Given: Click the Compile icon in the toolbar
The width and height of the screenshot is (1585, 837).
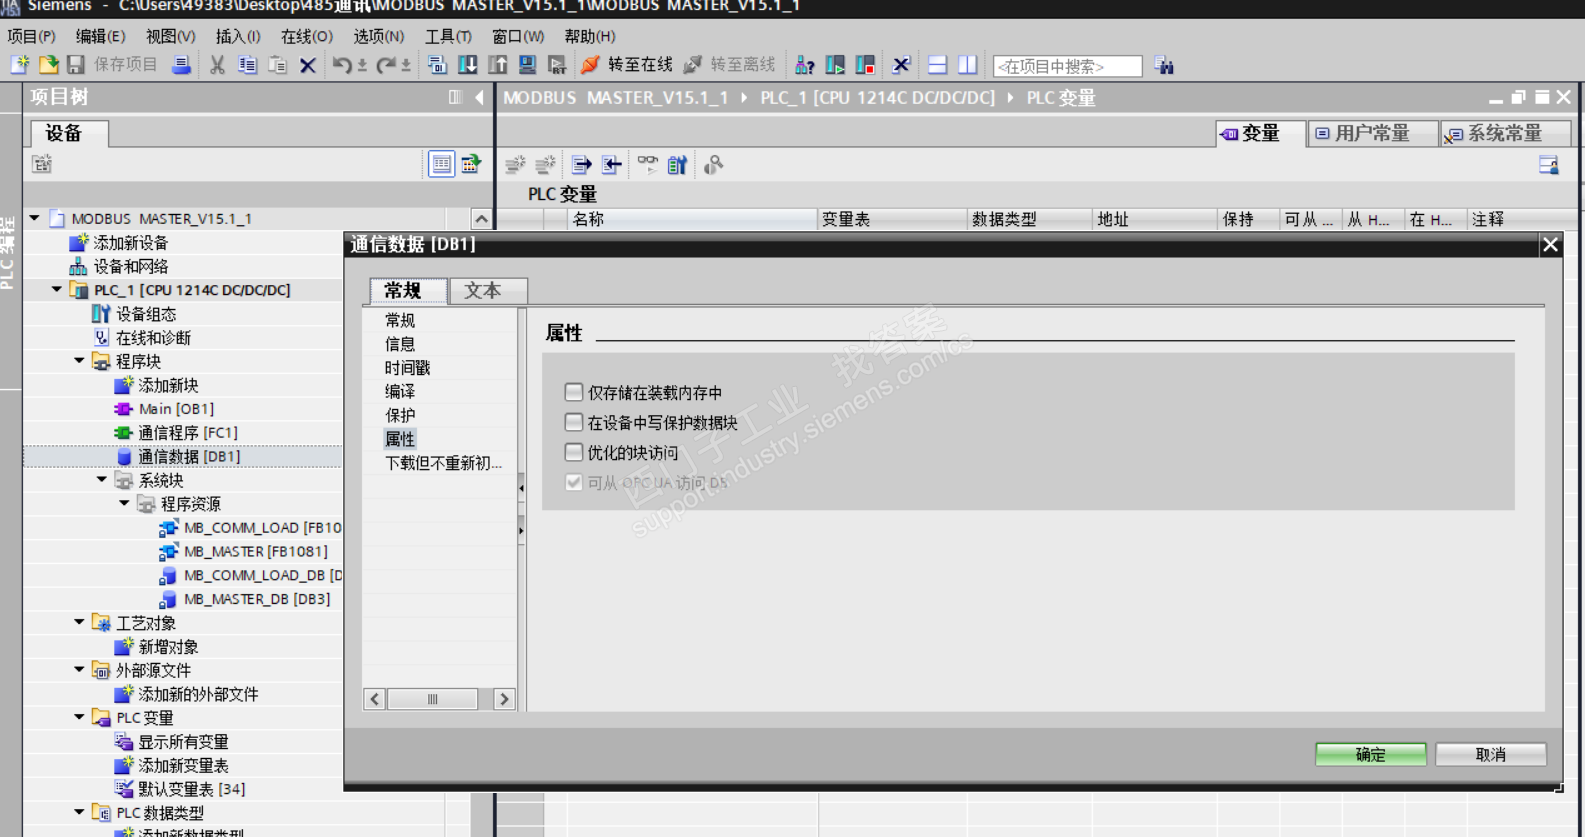Looking at the screenshot, I should [x=437, y=65].
